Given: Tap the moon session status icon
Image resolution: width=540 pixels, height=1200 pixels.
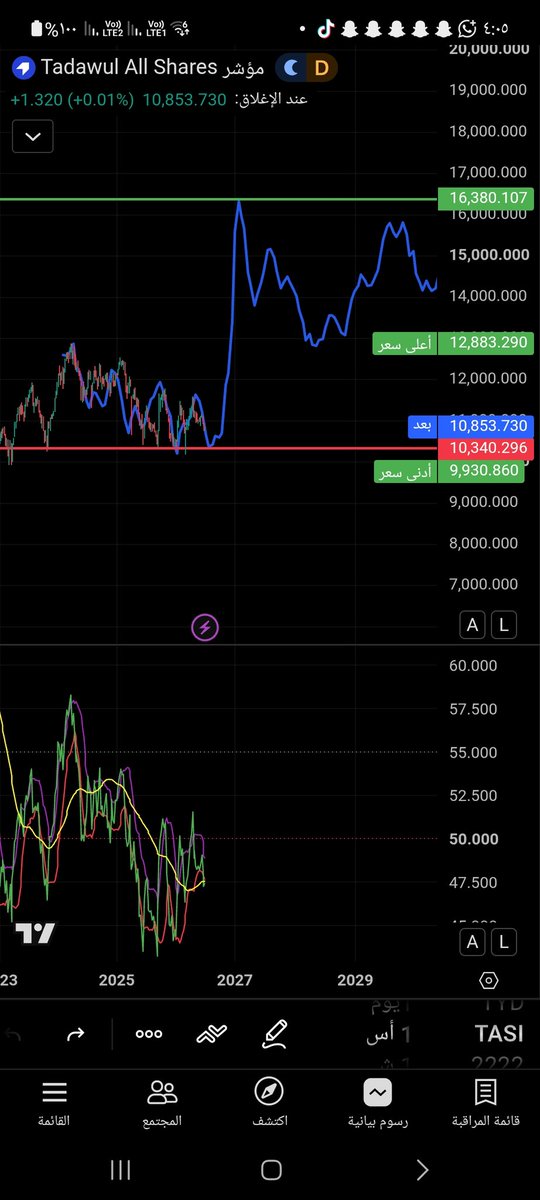Looking at the screenshot, I should [x=291, y=68].
